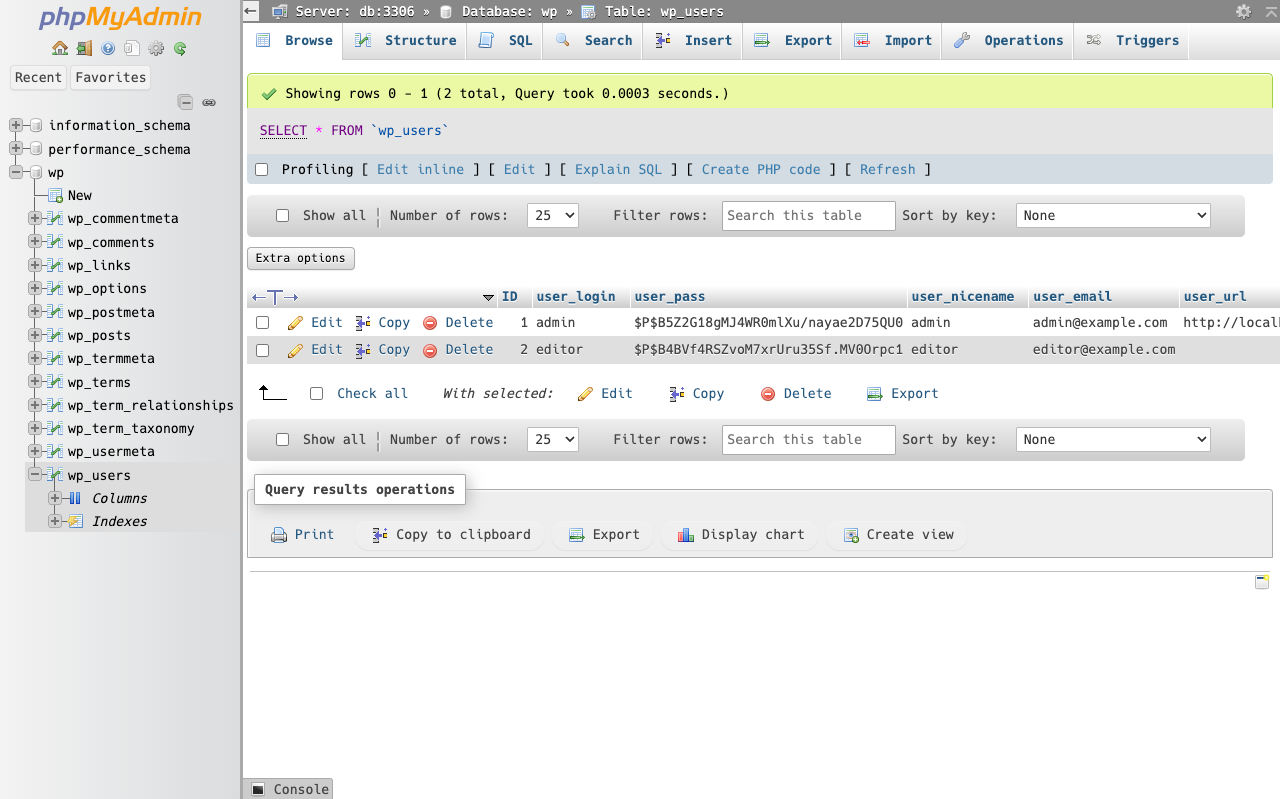The image size is (1280, 799).
Task: Click With selected Delete icon
Action: (768, 394)
